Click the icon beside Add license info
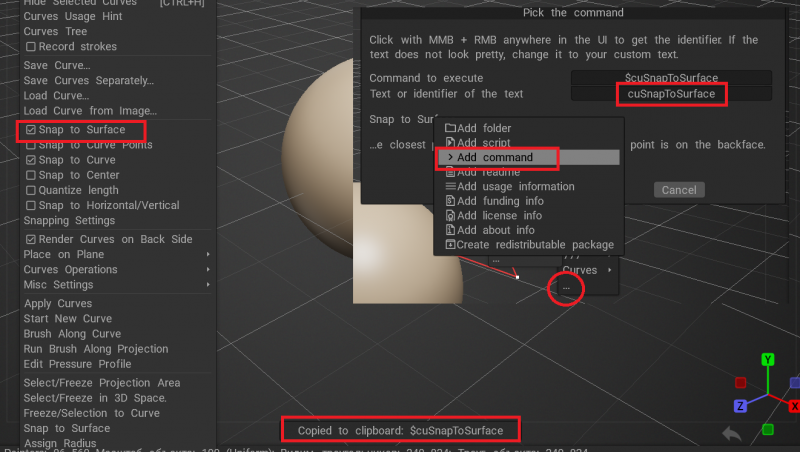This screenshot has width=800, height=452. click(x=450, y=216)
